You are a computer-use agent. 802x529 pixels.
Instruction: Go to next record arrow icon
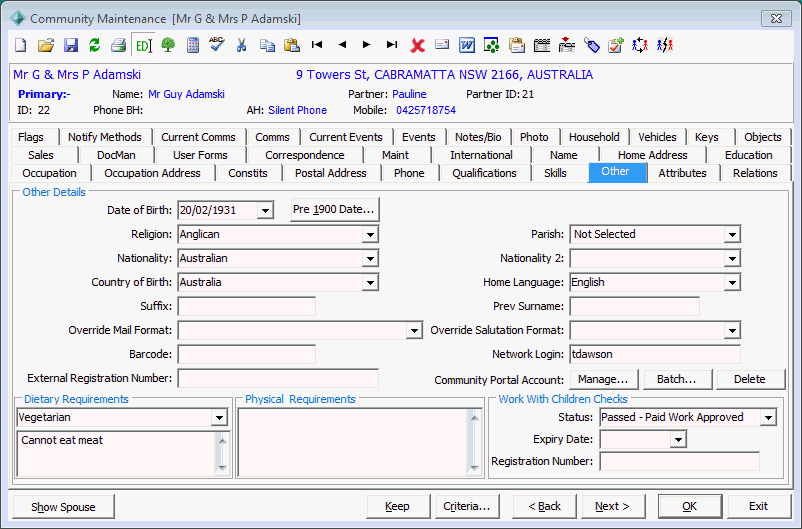click(366, 45)
